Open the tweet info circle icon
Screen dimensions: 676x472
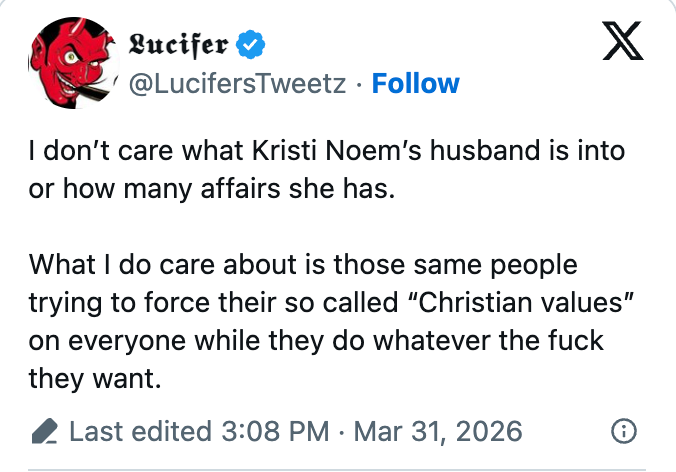tap(623, 432)
